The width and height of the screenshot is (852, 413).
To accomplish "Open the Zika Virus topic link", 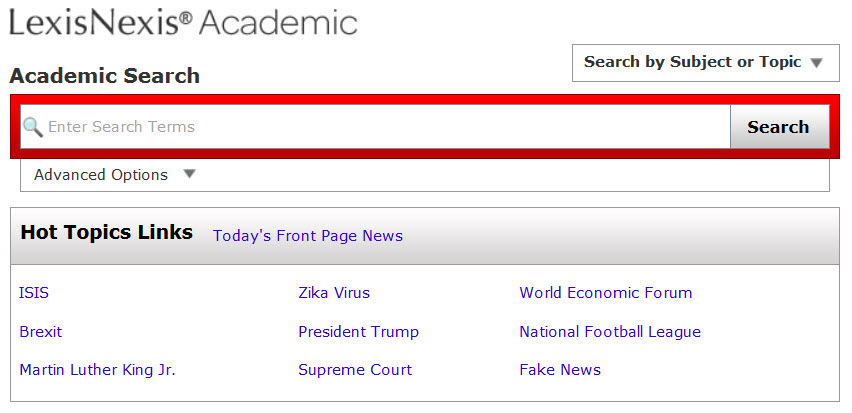I will (334, 293).
